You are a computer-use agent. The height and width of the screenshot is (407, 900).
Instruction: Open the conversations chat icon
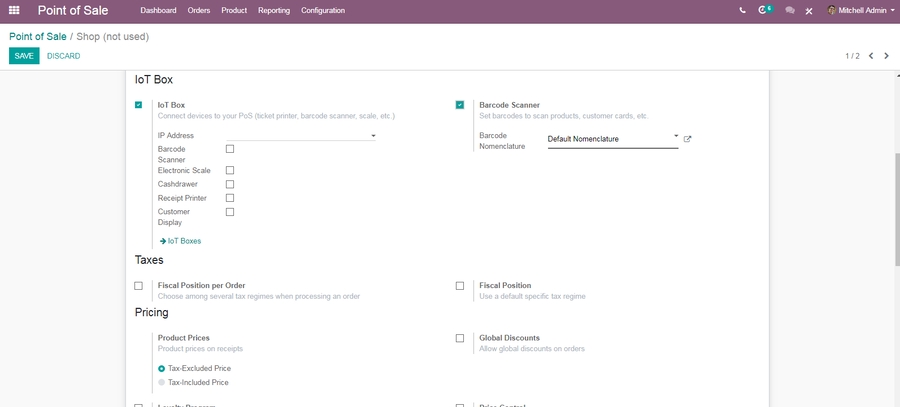(790, 10)
